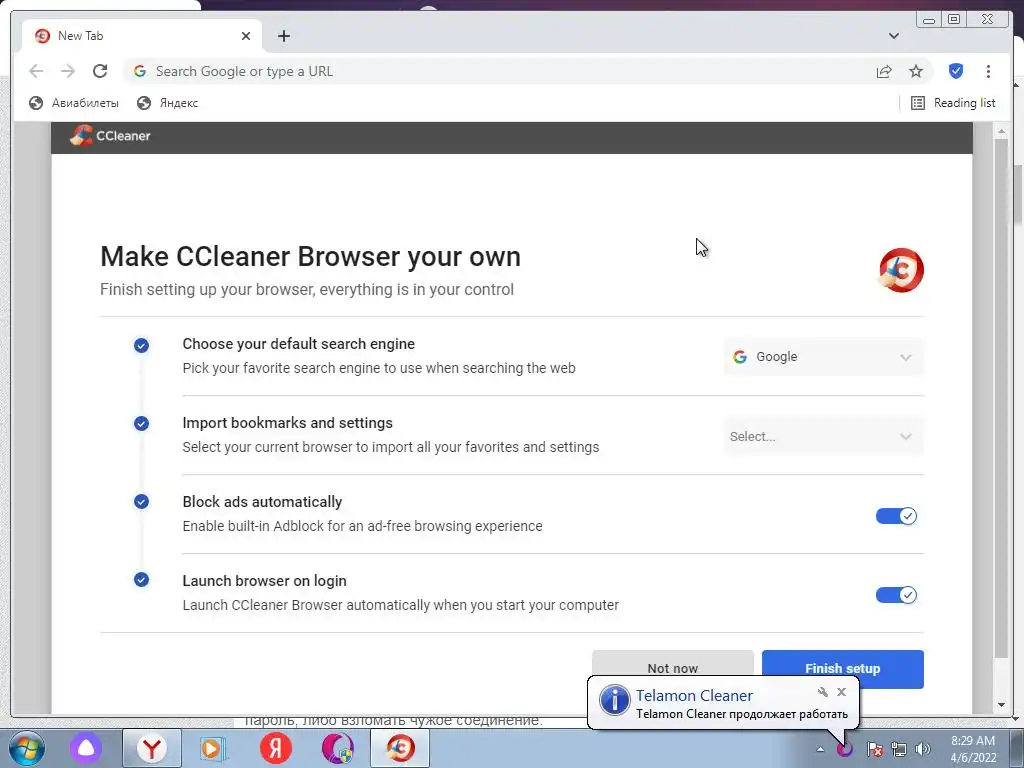The image size is (1024, 768).
Task: Open the purple Alice assistant taskbar icon
Action: 86,748
